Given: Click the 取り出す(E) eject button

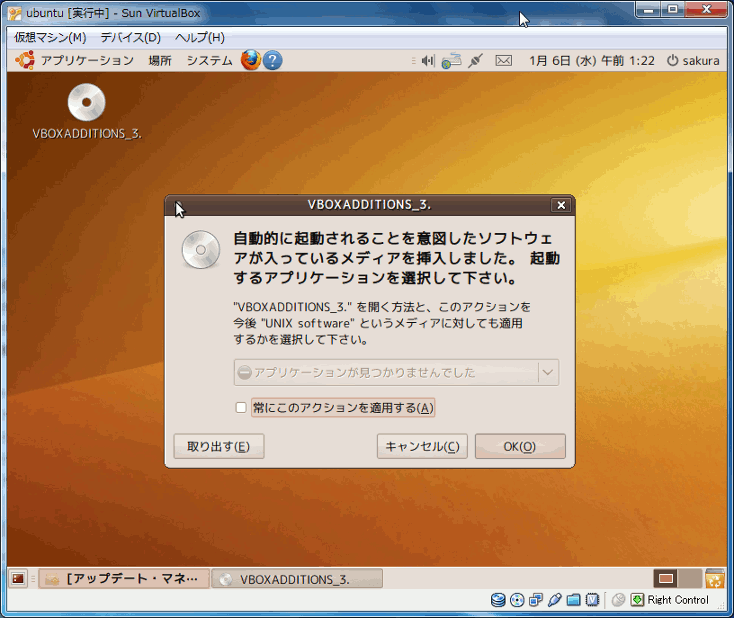Looking at the screenshot, I should click(x=219, y=447).
